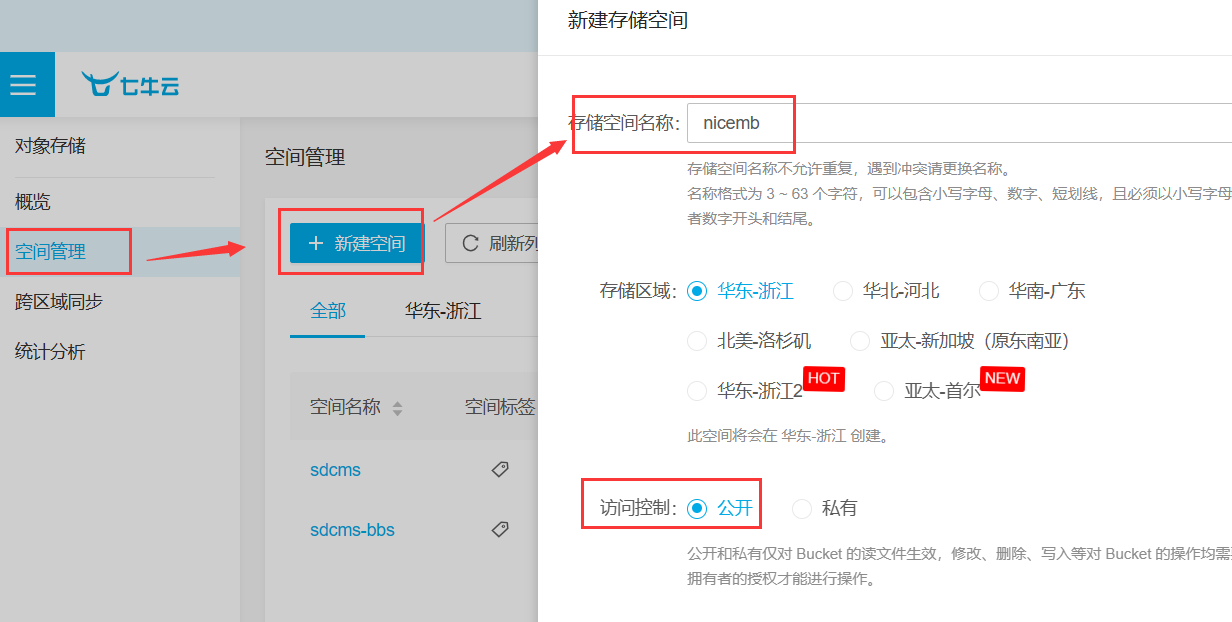Set access control to 私有
The width and height of the screenshot is (1232, 622).
point(802,508)
